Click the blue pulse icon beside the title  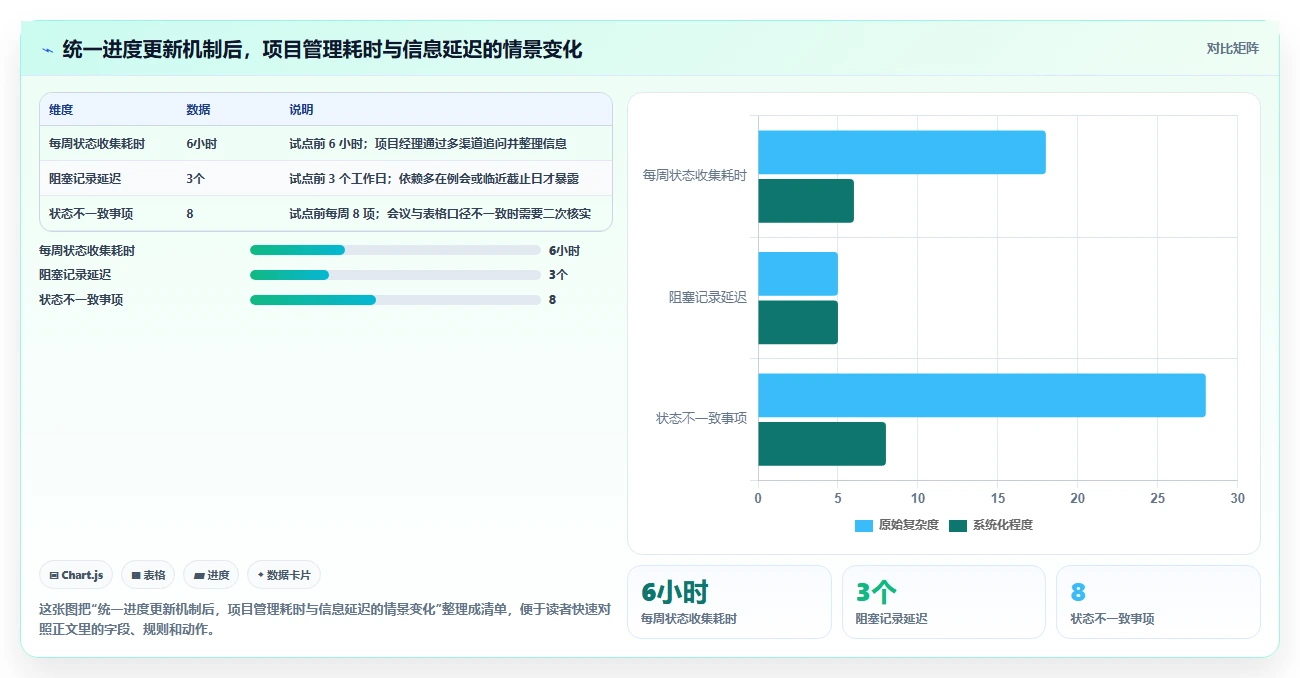click(47, 50)
